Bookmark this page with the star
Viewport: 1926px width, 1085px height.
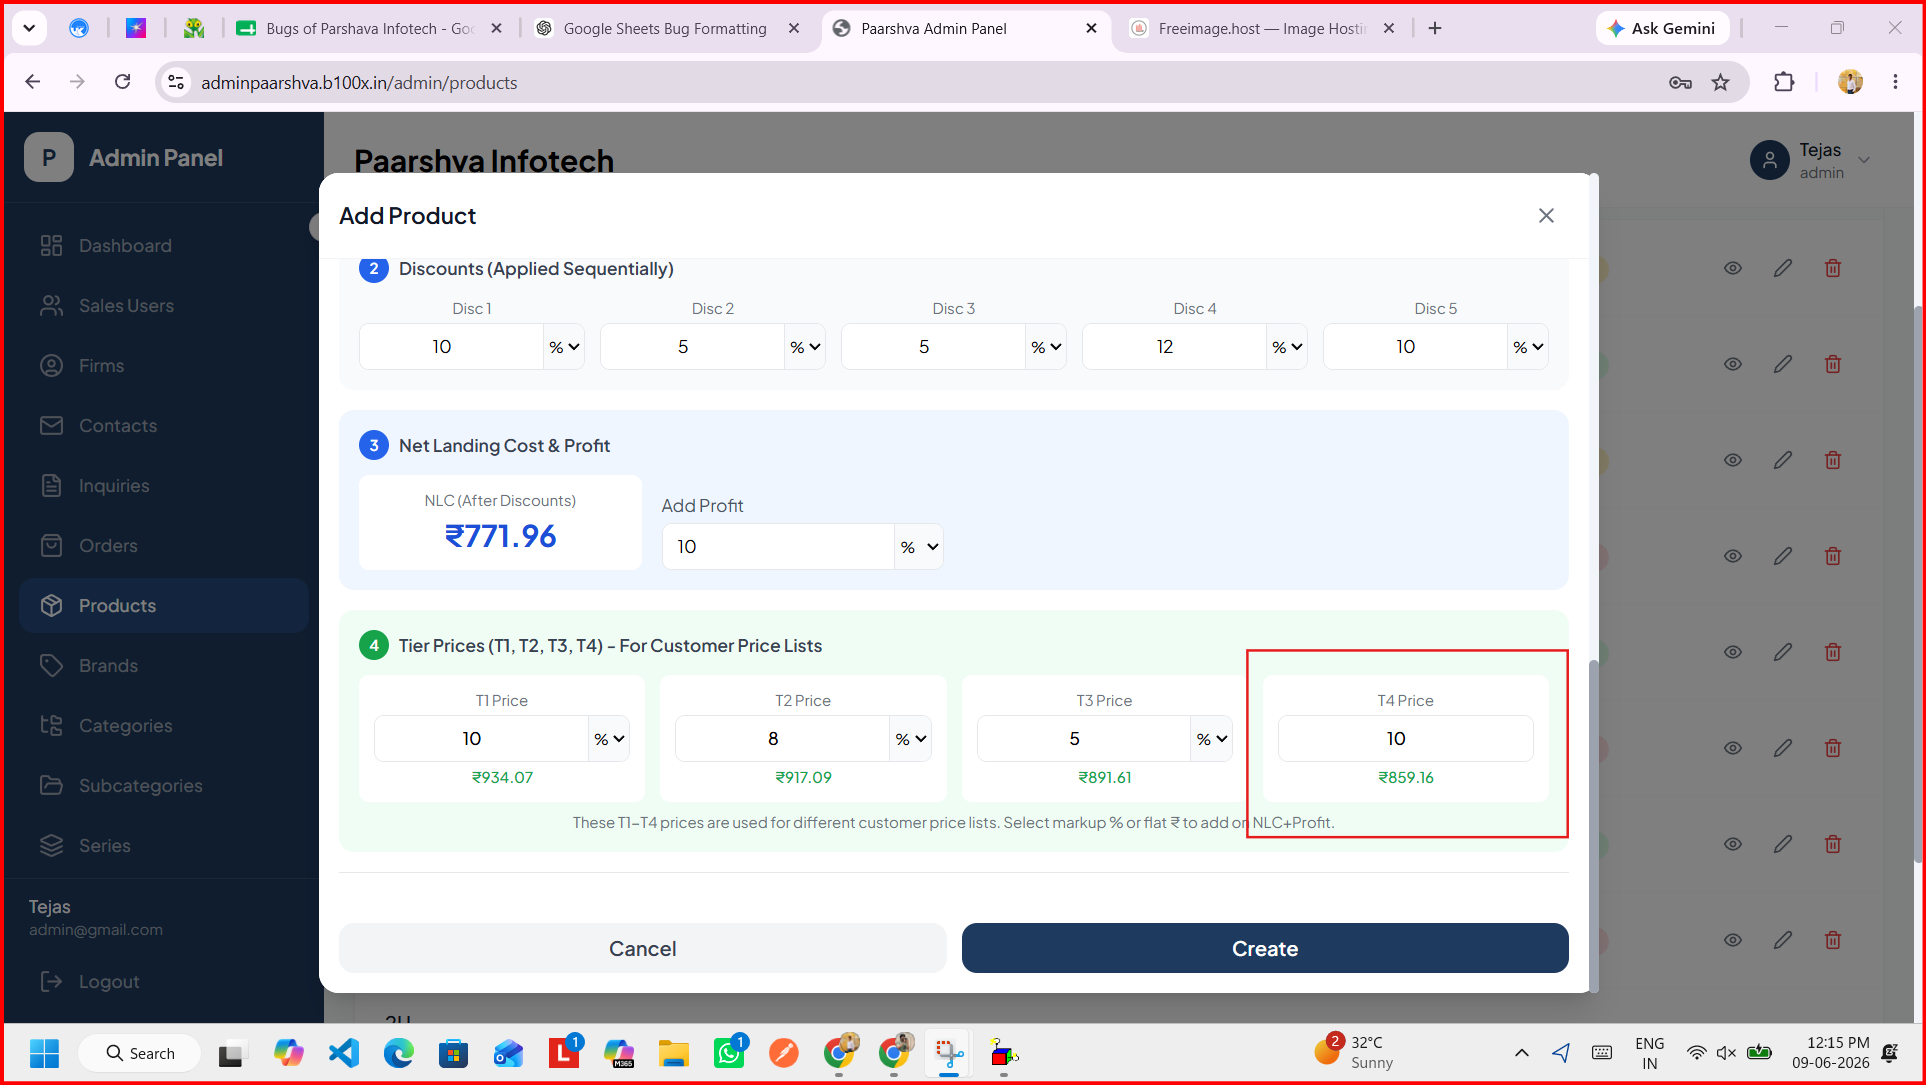[1720, 82]
